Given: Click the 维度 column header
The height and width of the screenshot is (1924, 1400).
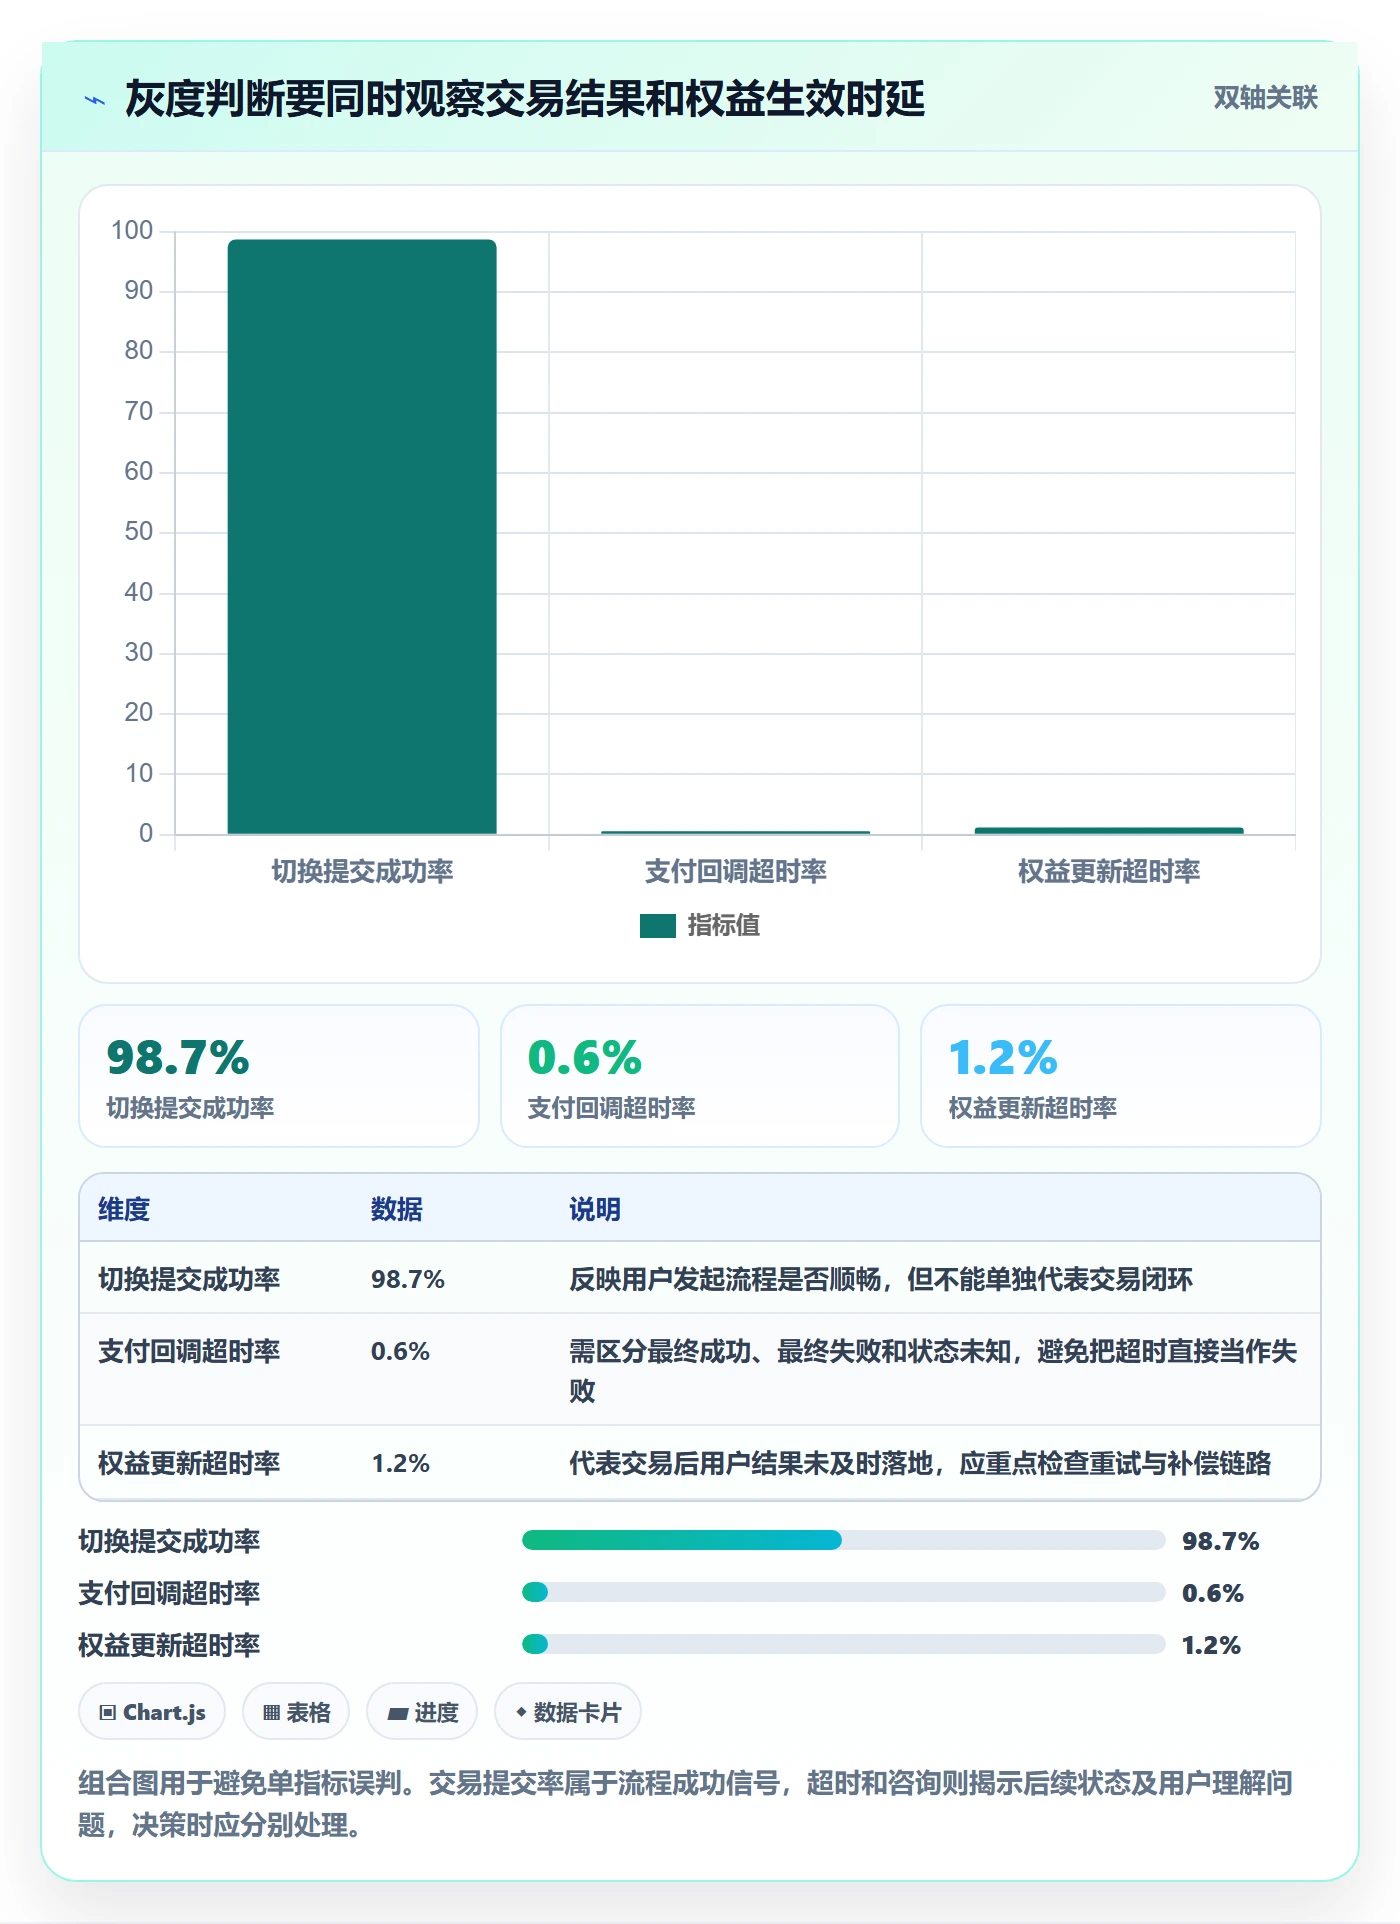Looking at the screenshot, I should (x=124, y=1209).
